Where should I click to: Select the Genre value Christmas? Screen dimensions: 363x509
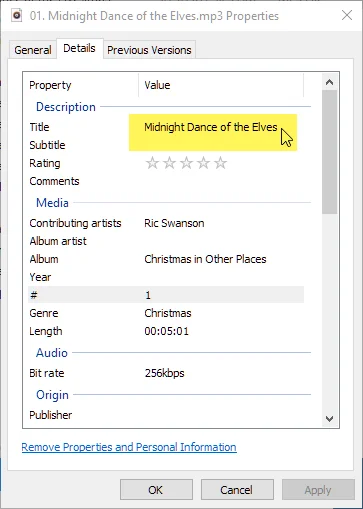[x=168, y=313]
